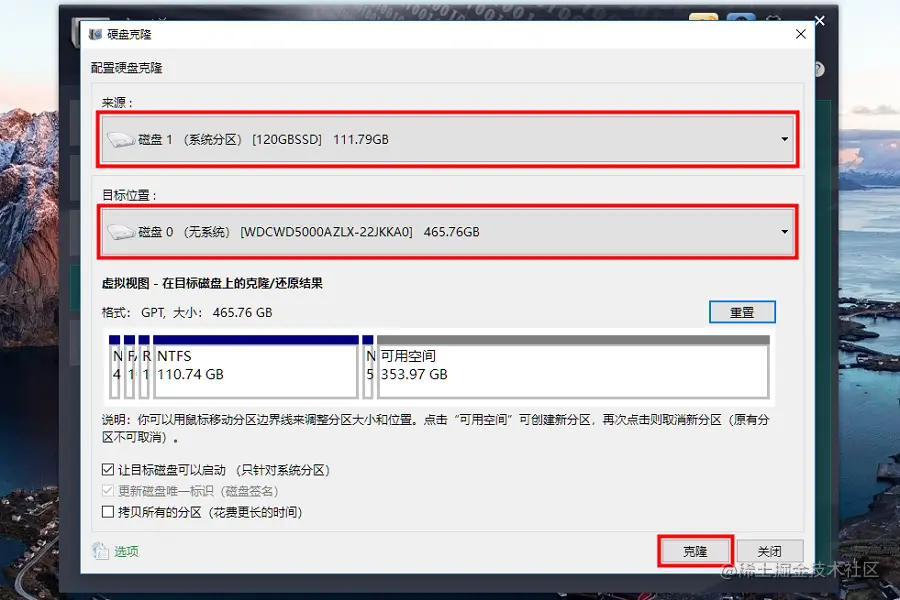Expand the 目标位置 target disk dropdown arrow

point(784,232)
